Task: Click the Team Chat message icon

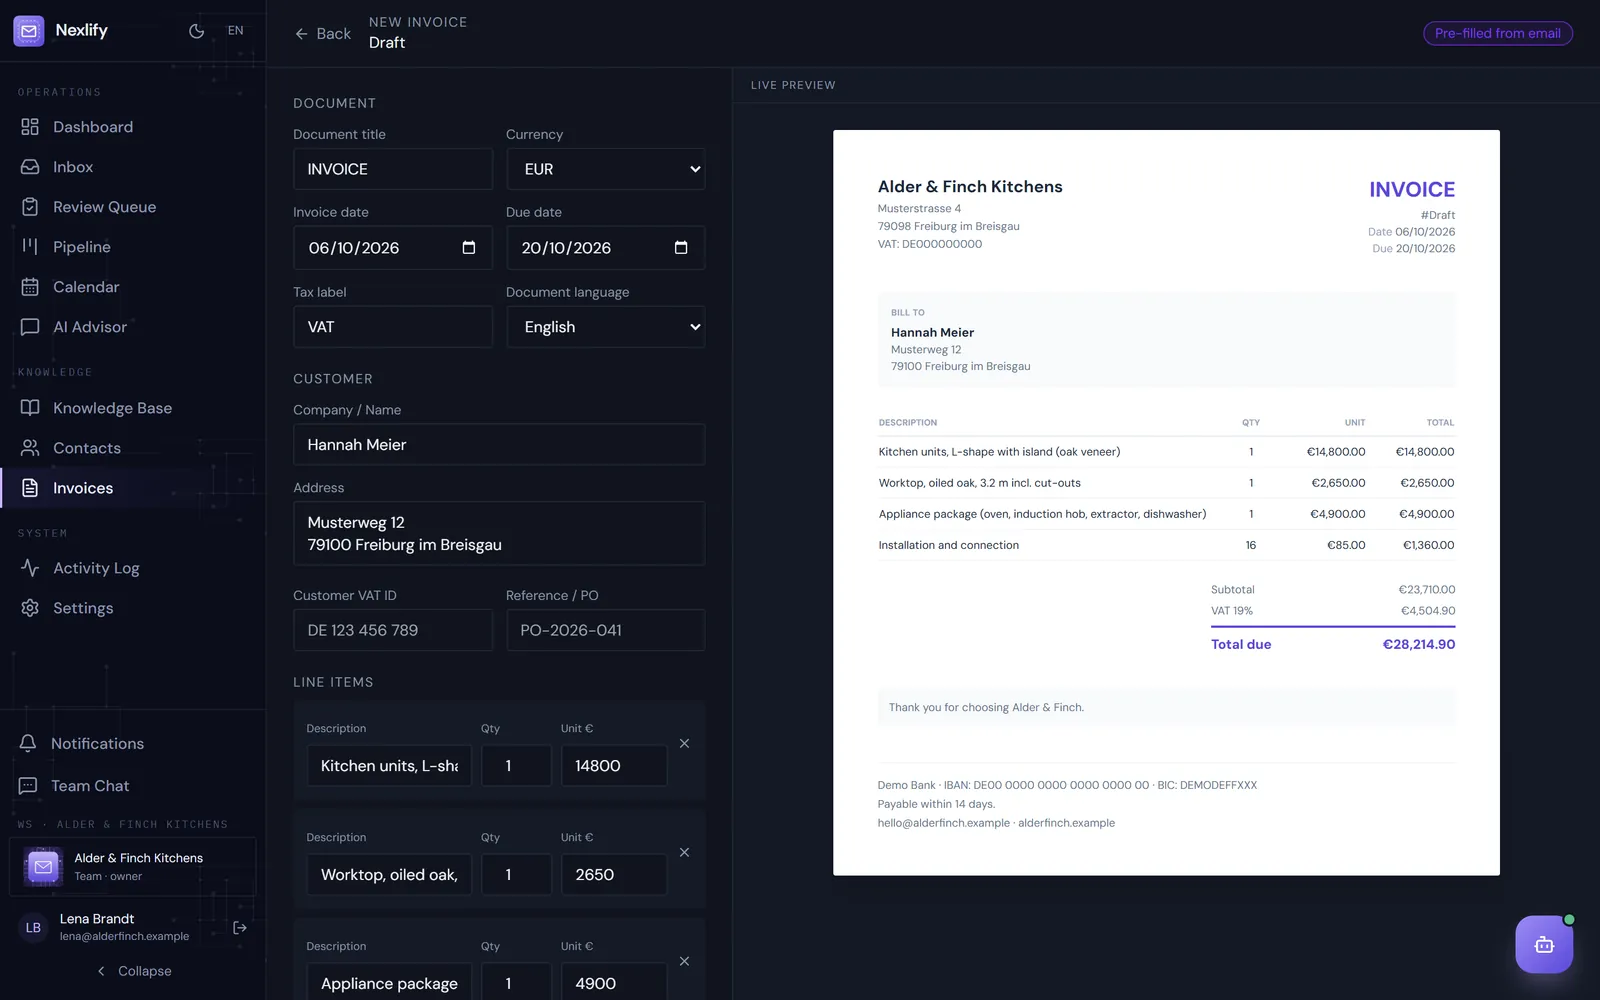Action: pos(28,786)
